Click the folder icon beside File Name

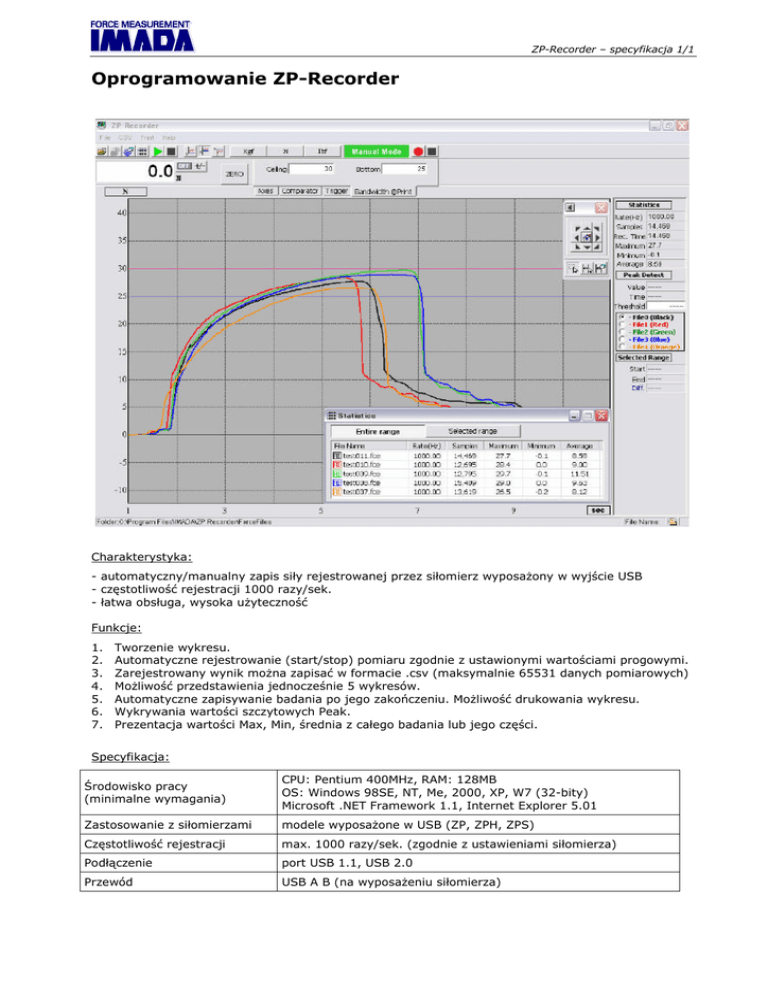coord(673,521)
